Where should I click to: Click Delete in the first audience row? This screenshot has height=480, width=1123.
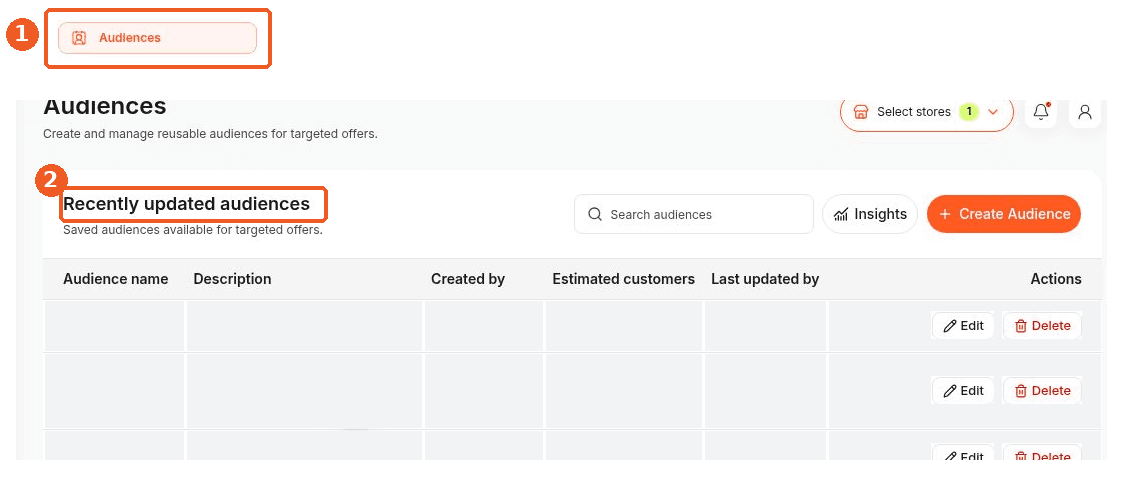(x=1042, y=326)
